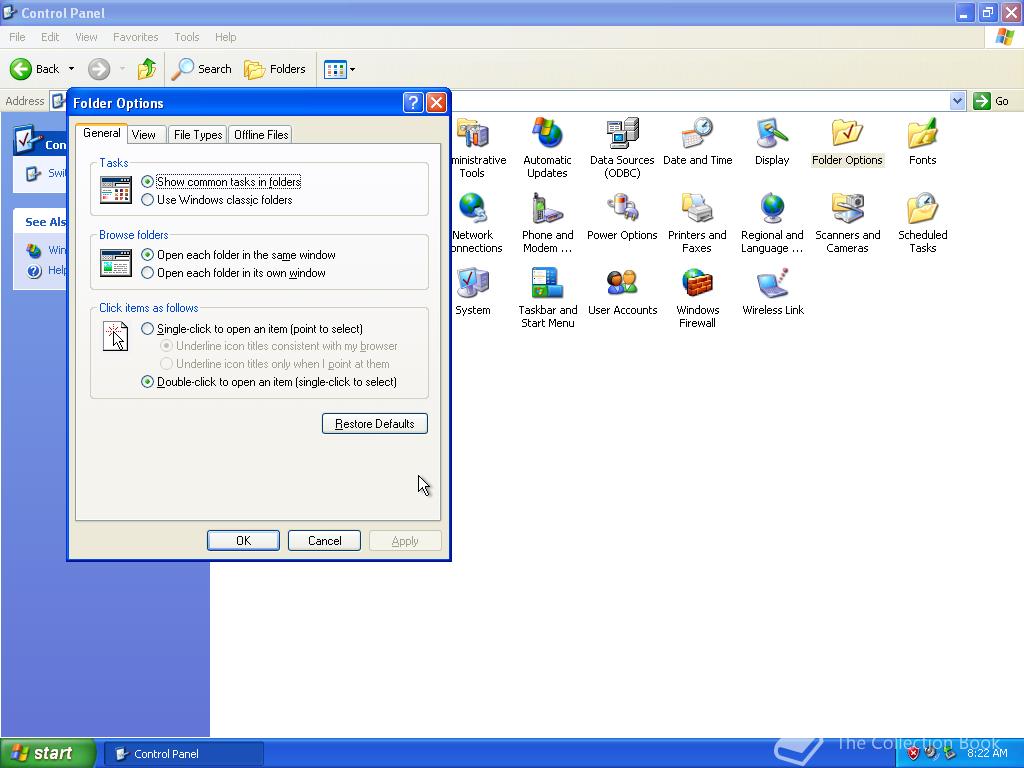1024x768 pixels.
Task: Open the Address bar dropdown arrow
Action: pyautogui.click(x=957, y=101)
